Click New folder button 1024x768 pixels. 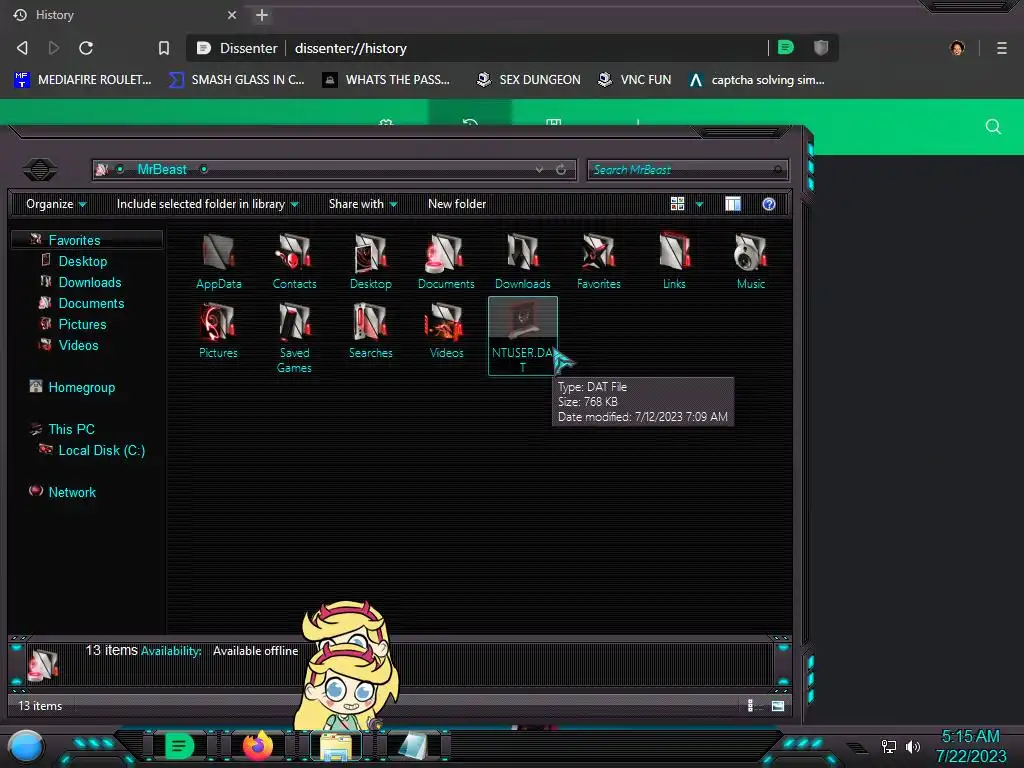click(457, 204)
